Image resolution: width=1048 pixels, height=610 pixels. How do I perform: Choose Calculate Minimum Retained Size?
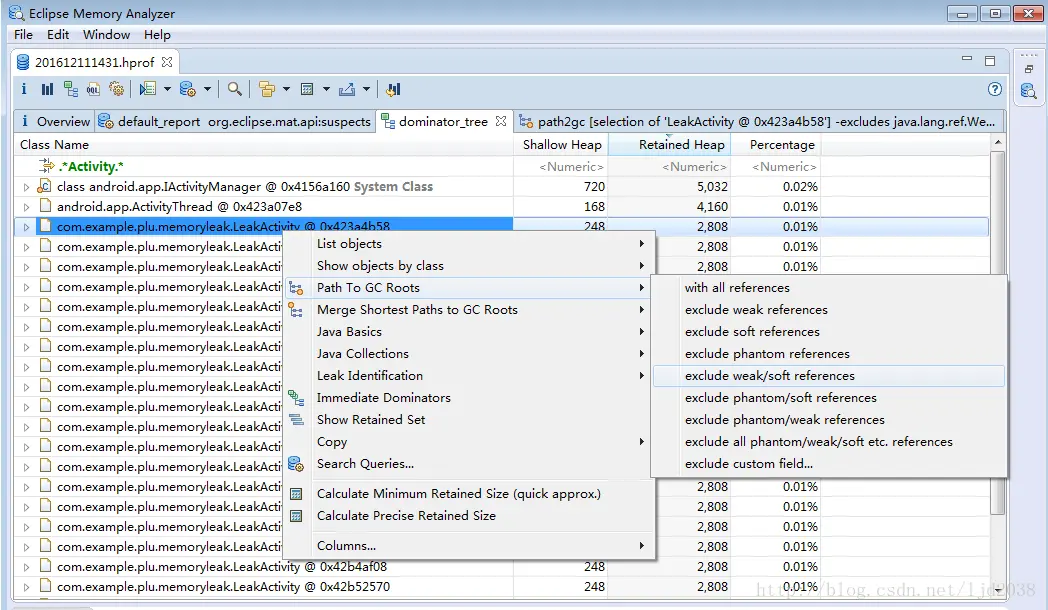[x=469, y=494]
